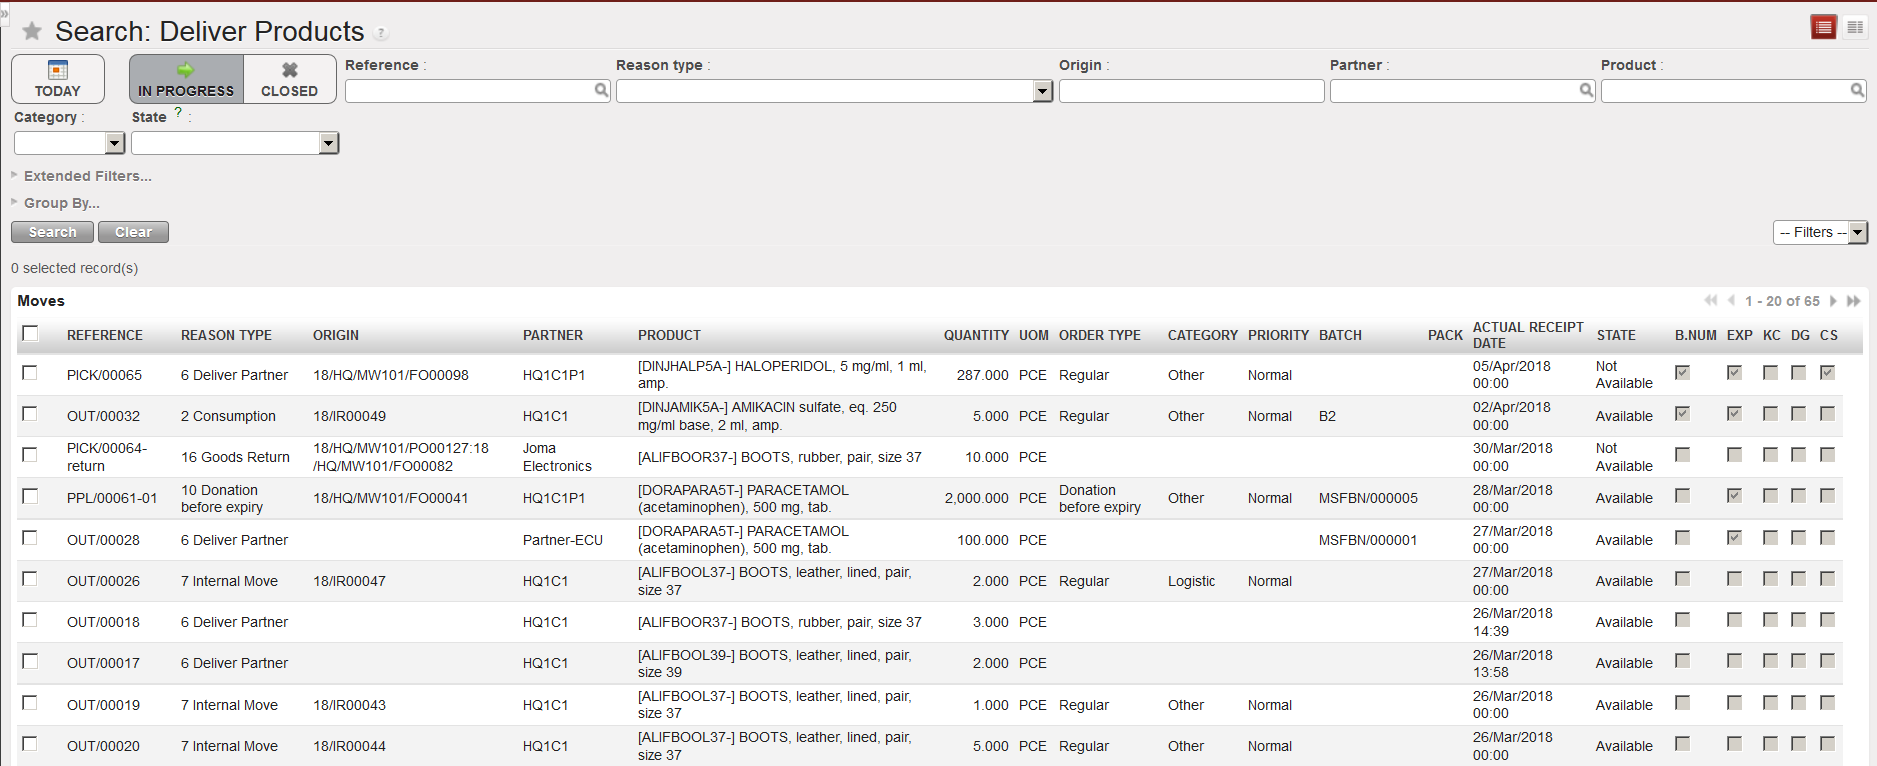Viewport: 1877px width, 766px height.
Task: Click the Reference field search icon
Action: coord(601,91)
